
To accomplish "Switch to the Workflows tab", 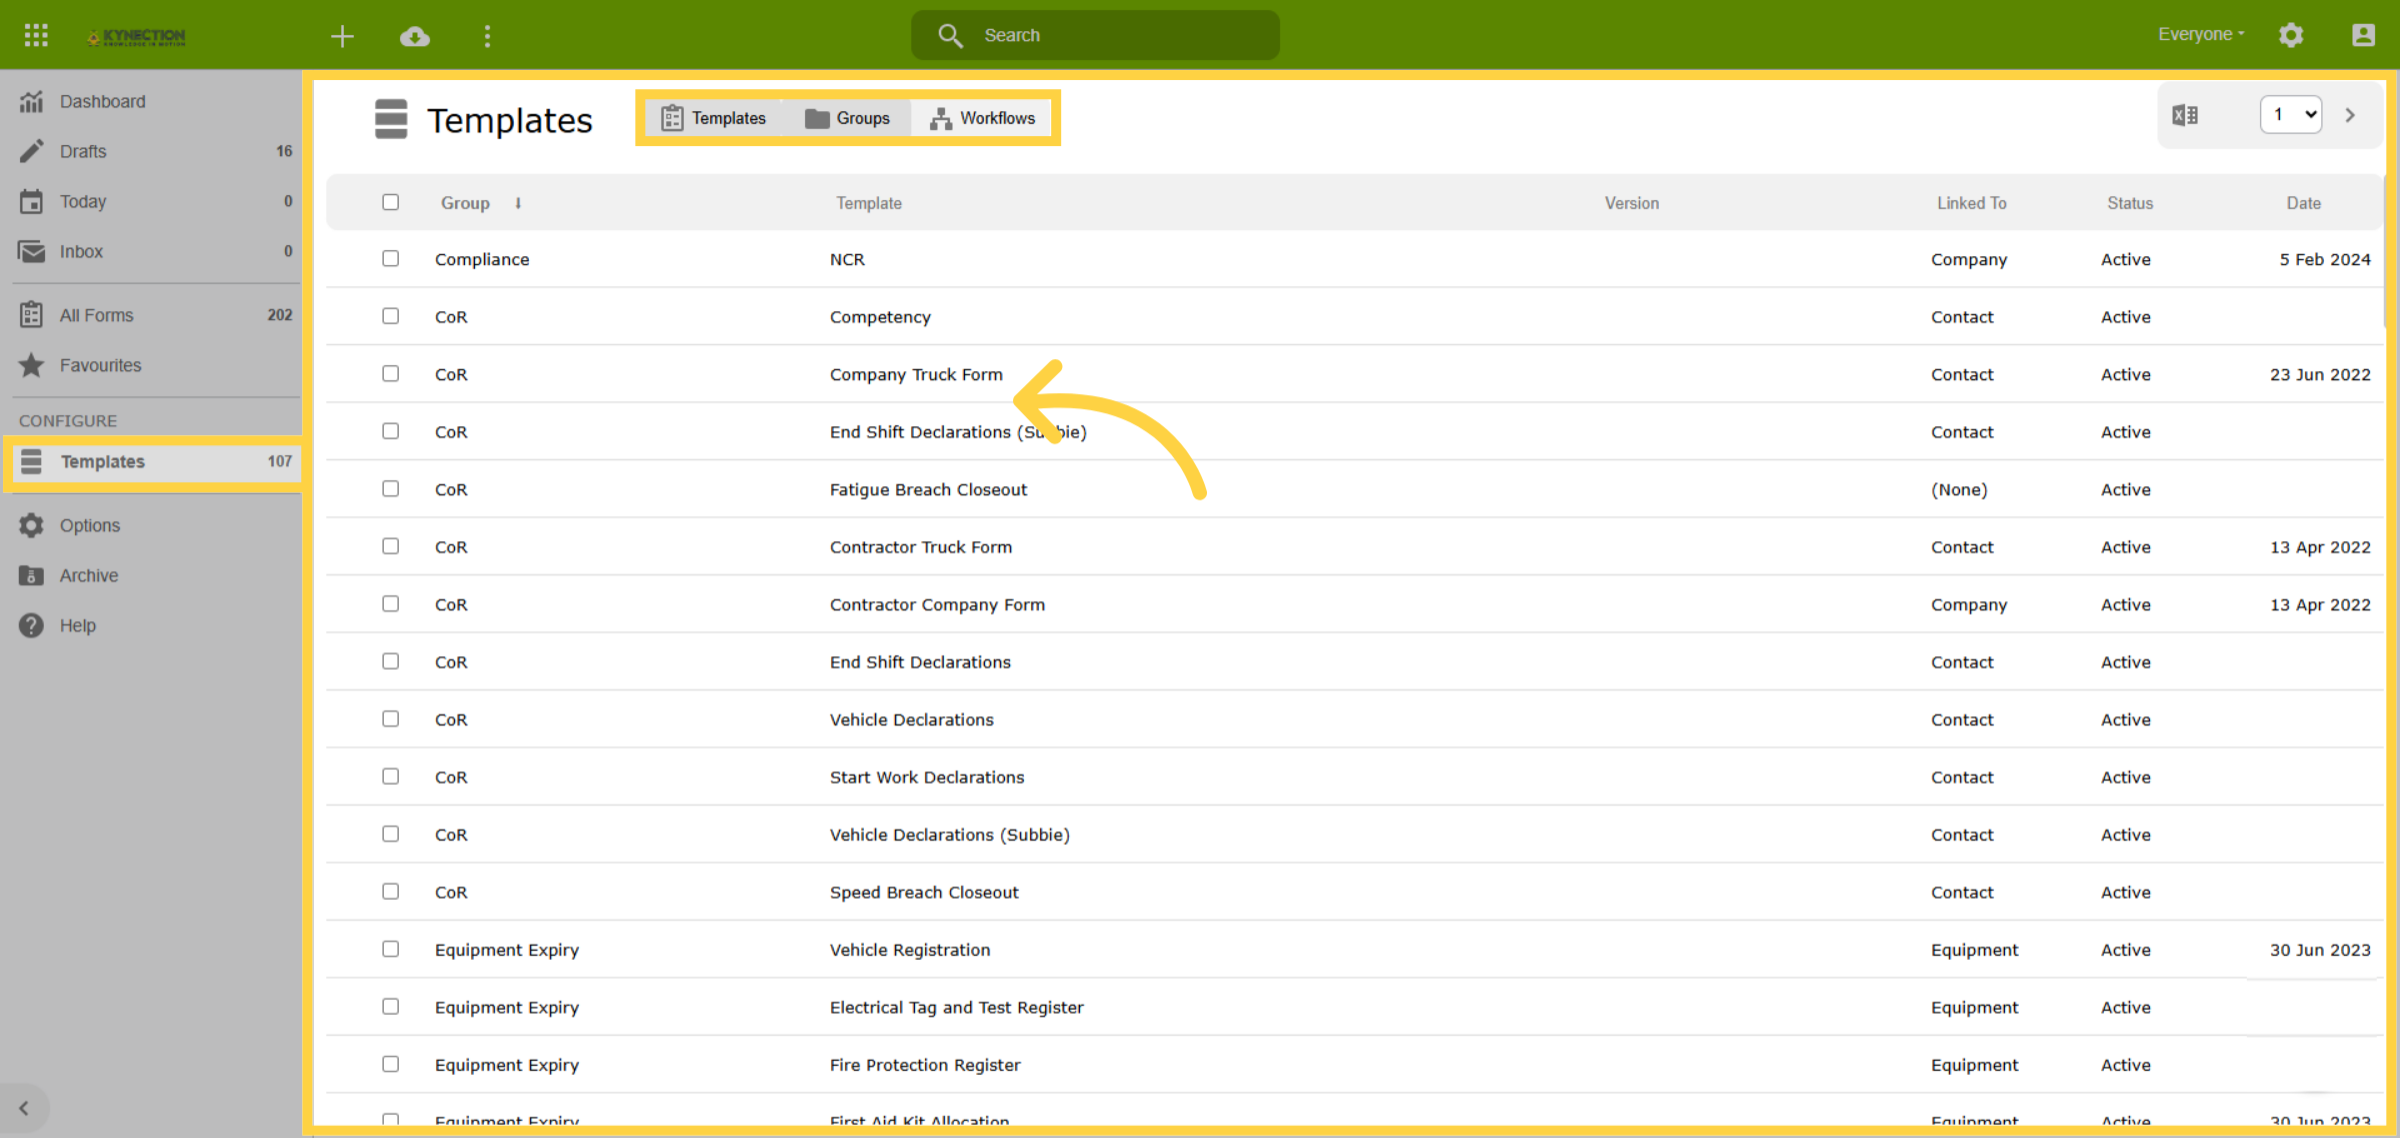I will [983, 119].
